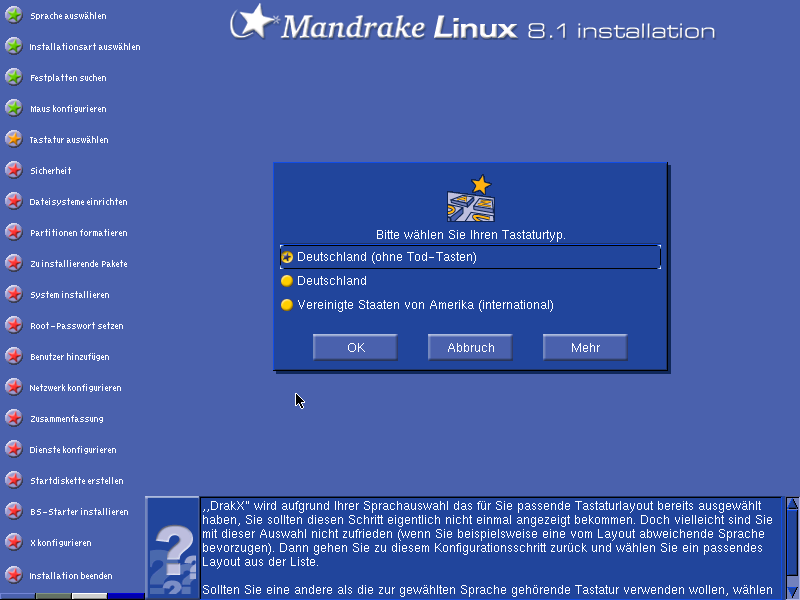Jump to the Festplatten suchen step

(68, 78)
